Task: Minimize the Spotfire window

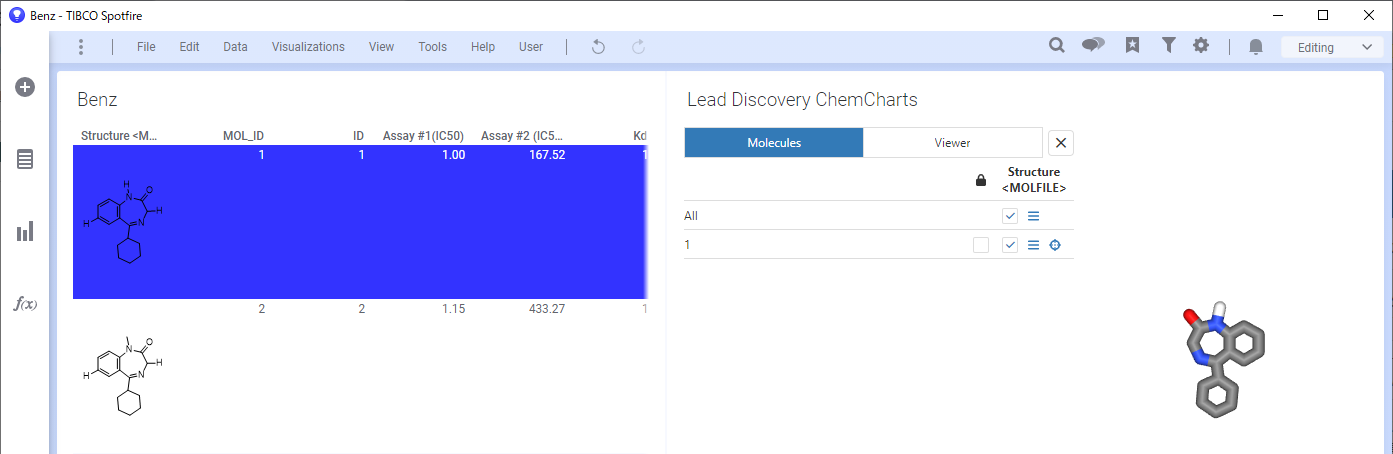Action: click(x=1277, y=15)
